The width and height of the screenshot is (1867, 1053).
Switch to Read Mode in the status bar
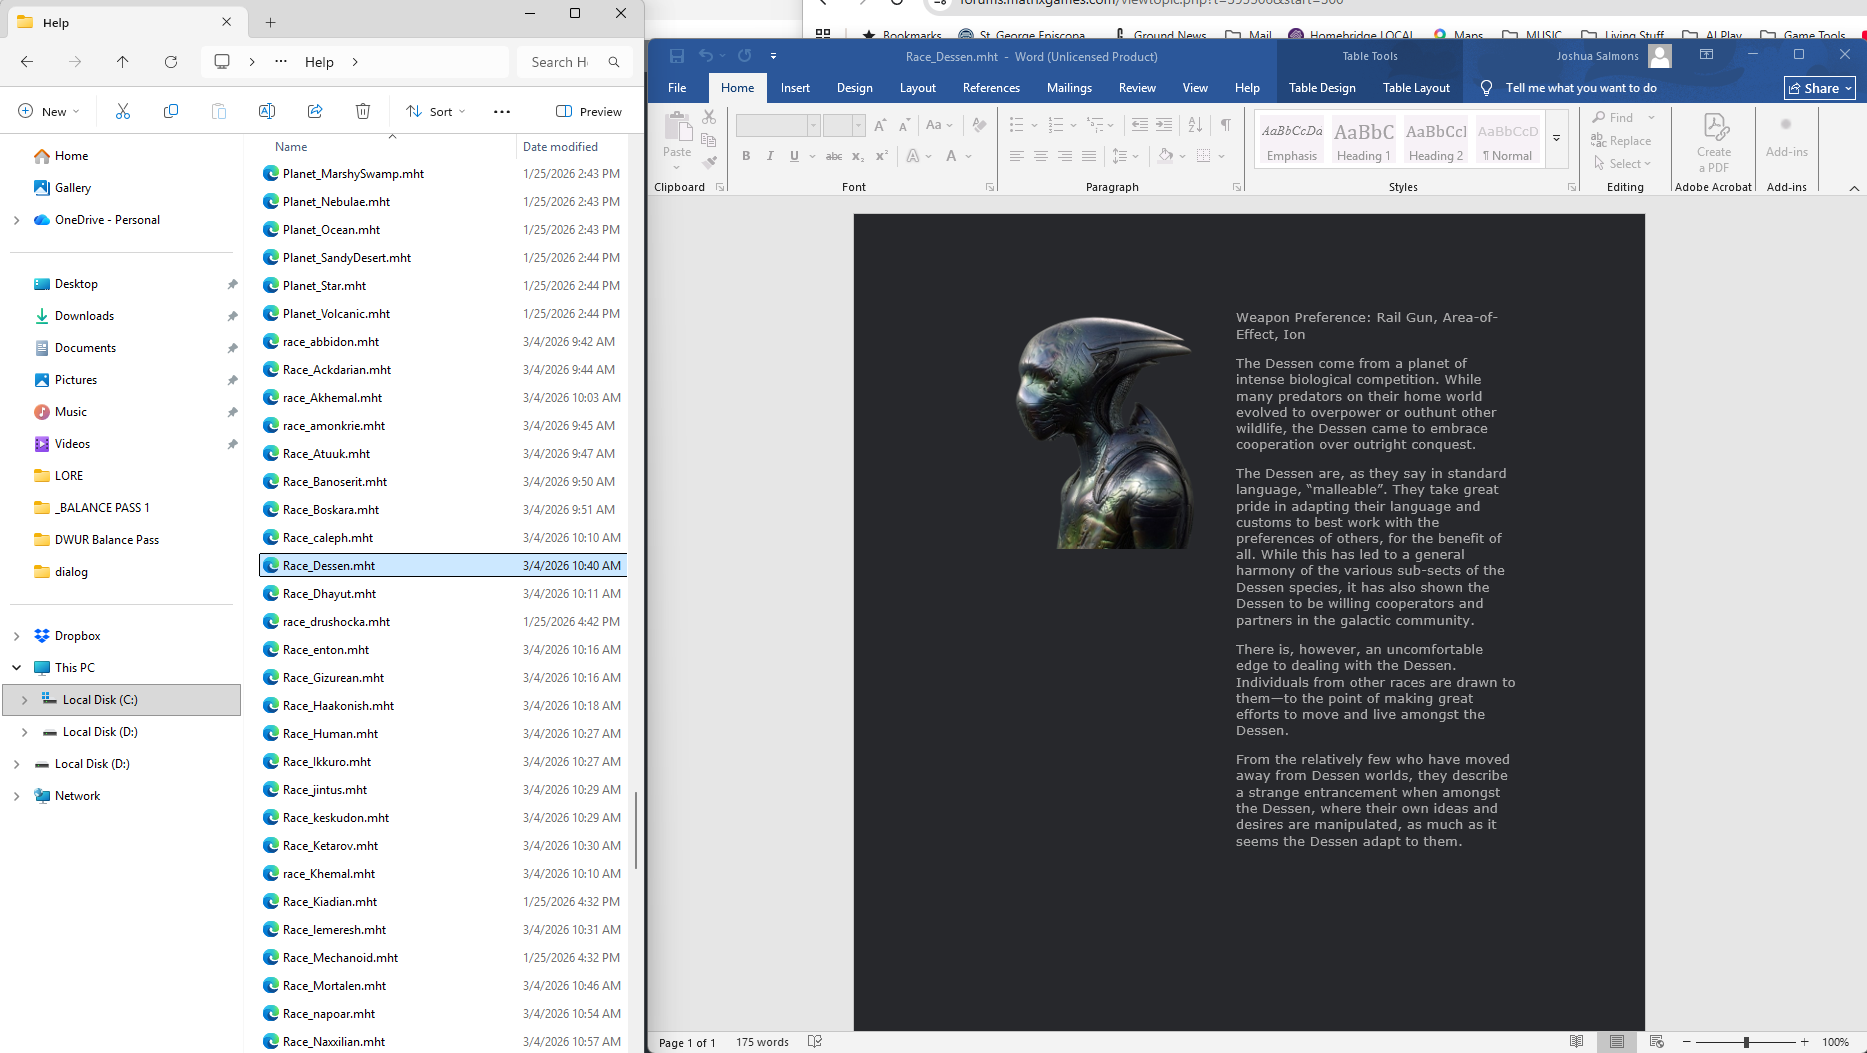[1578, 1041]
